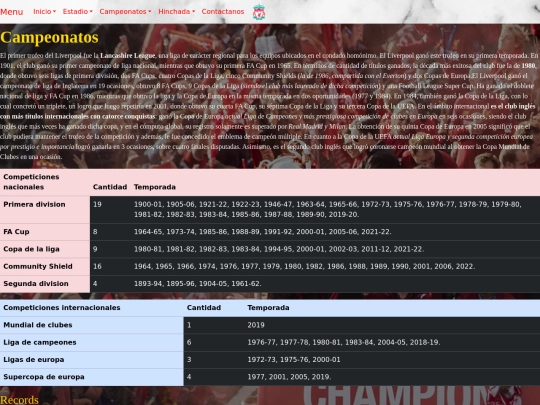Click Liga de campeones seasons starting 1976-77
The height and width of the screenshot is (405, 540).
coord(344,342)
